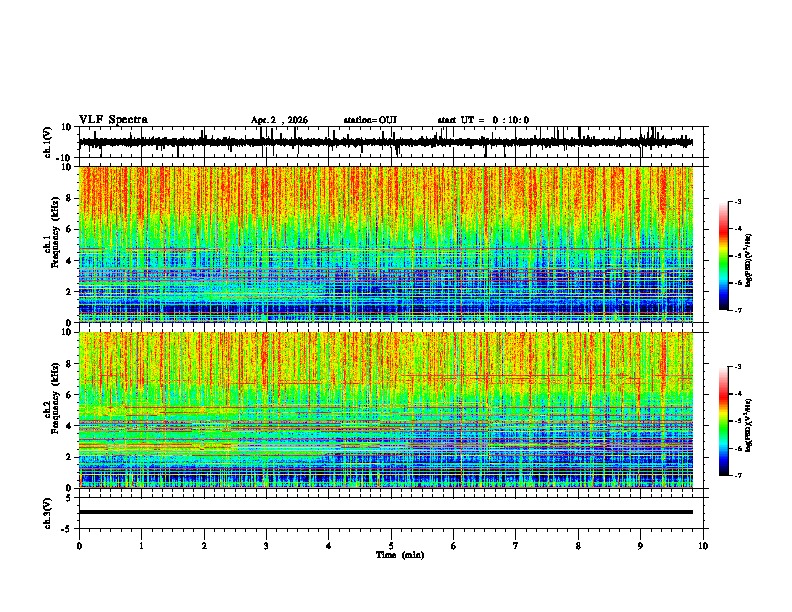Viewport: 792px width, 612px height.
Task: Select the "start UT = 0 : 10: 0" text
Action: [483, 120]
